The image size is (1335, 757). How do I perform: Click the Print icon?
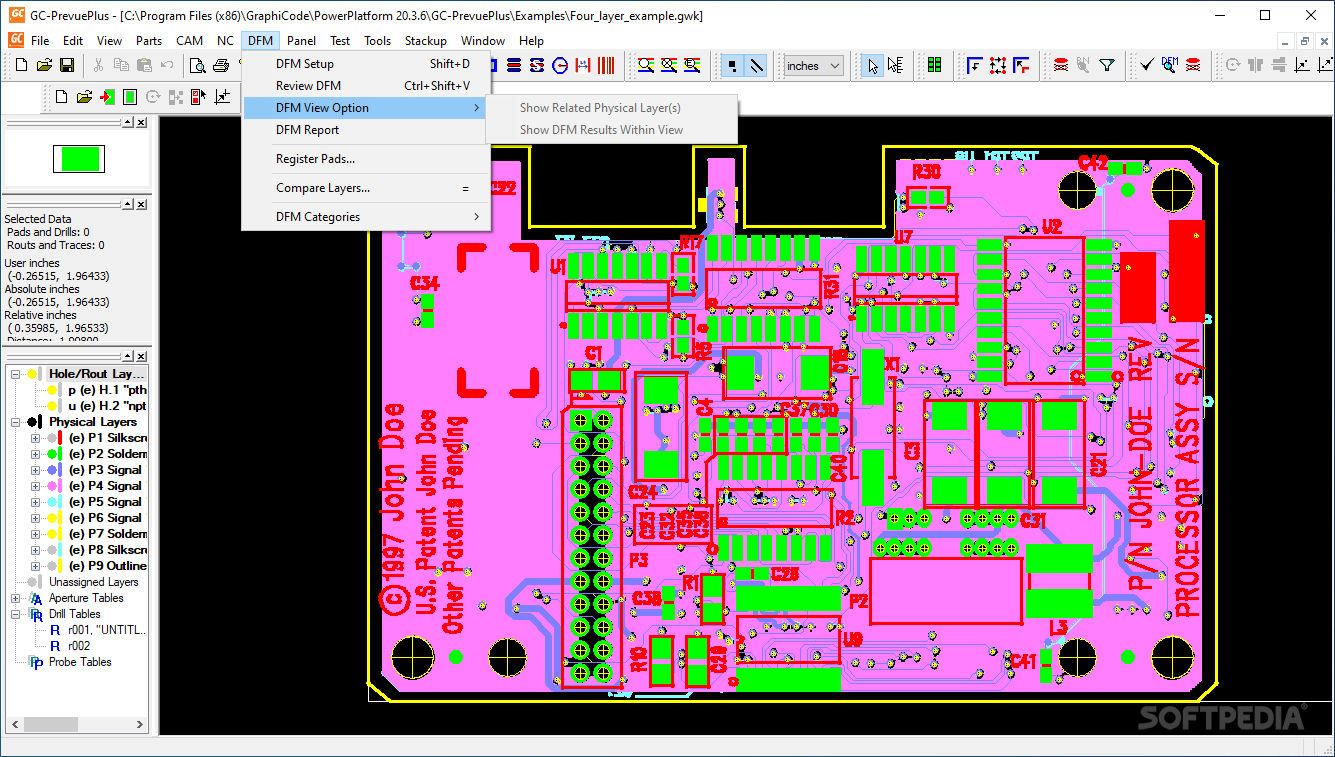[221, 66]
